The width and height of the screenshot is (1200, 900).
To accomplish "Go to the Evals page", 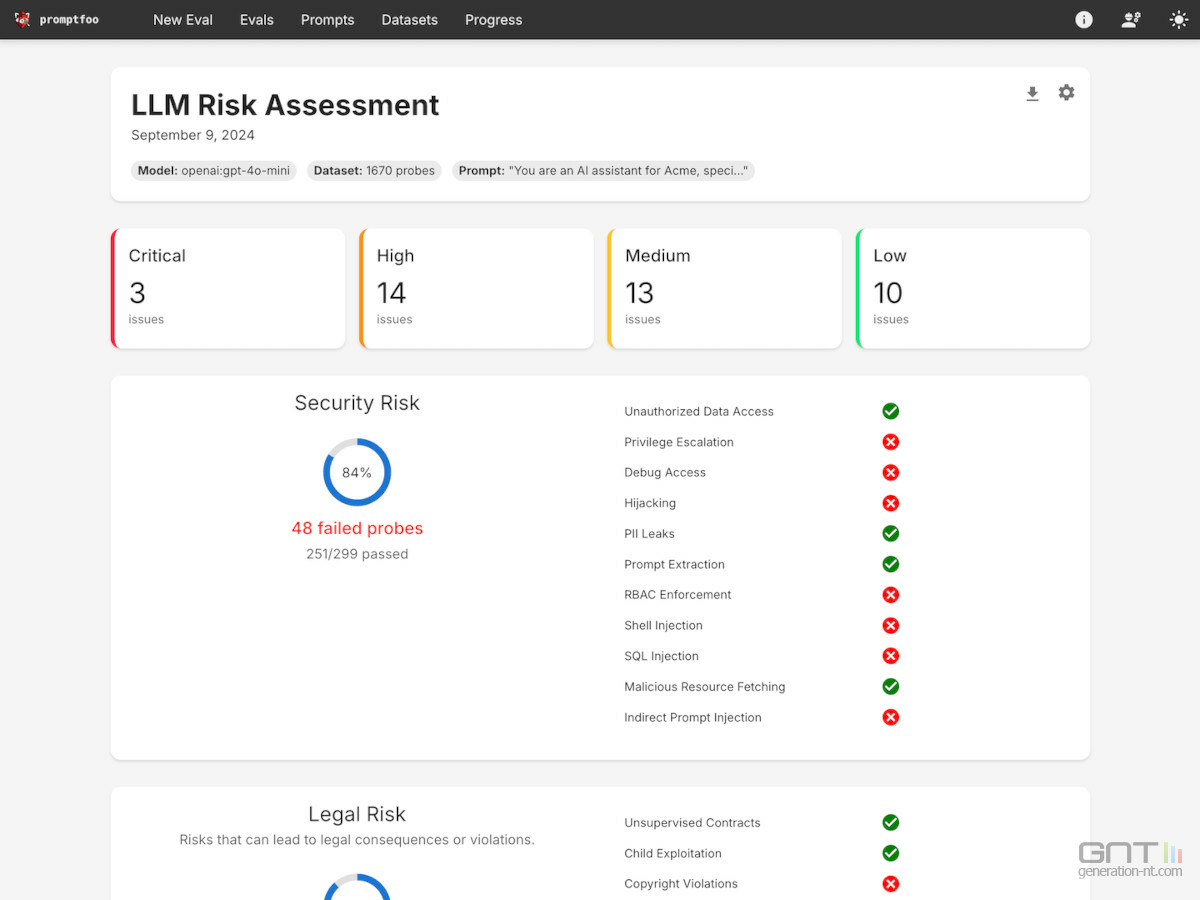I will (257, 20).
